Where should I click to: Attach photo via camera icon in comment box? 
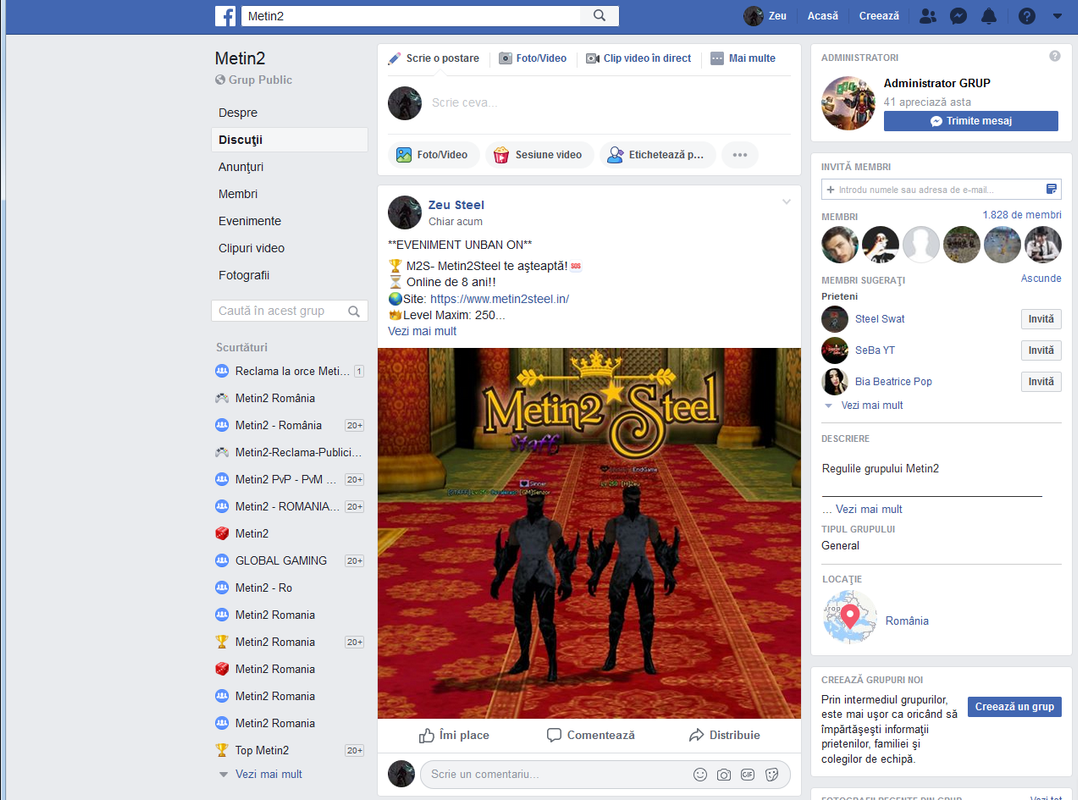[x=724, y=775]
